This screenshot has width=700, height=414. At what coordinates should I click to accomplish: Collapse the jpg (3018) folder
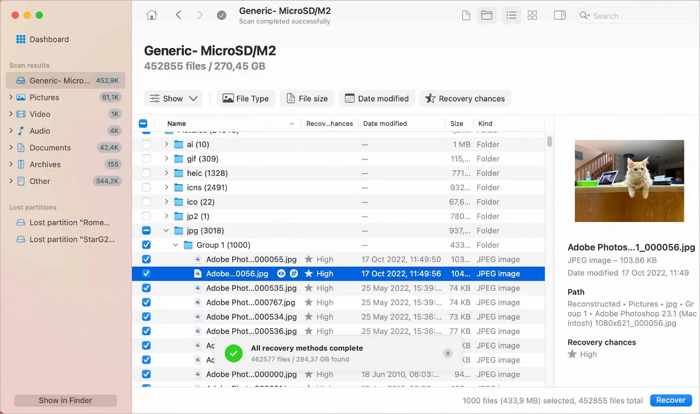(166, 230)
